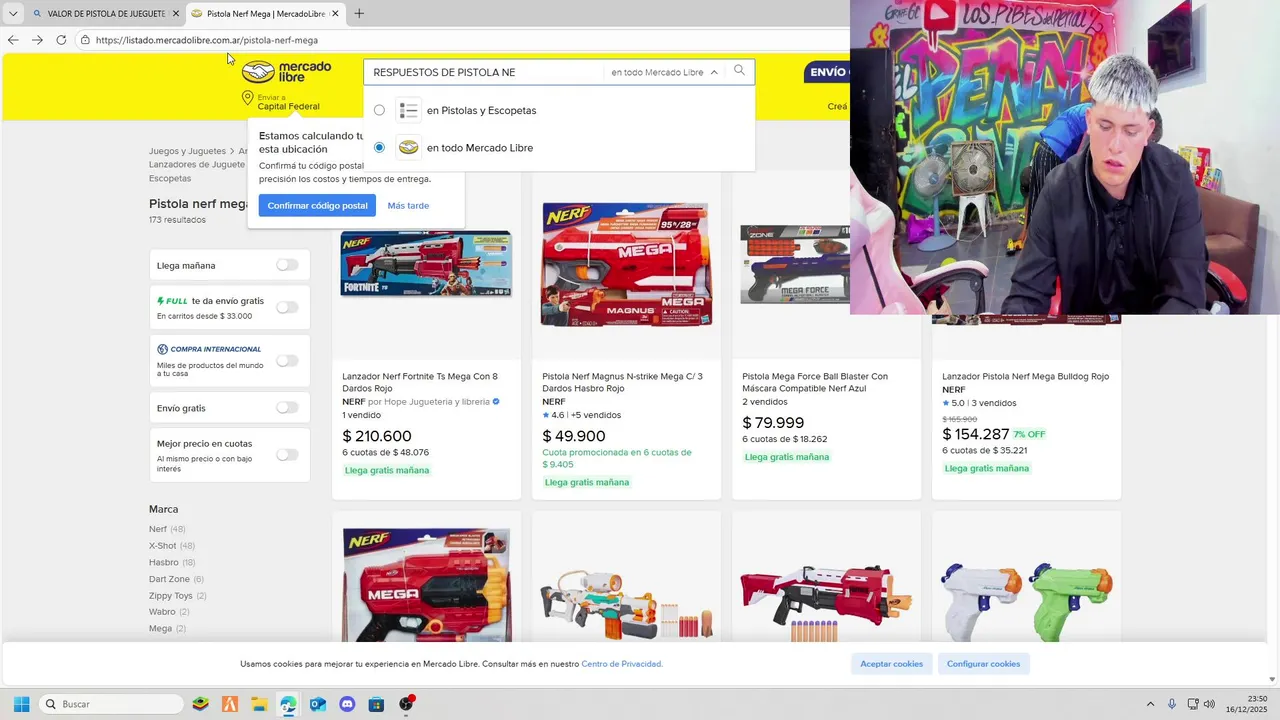Show hidden system tray icons
The image size is (1280, 720).
tap(1150, 704)
